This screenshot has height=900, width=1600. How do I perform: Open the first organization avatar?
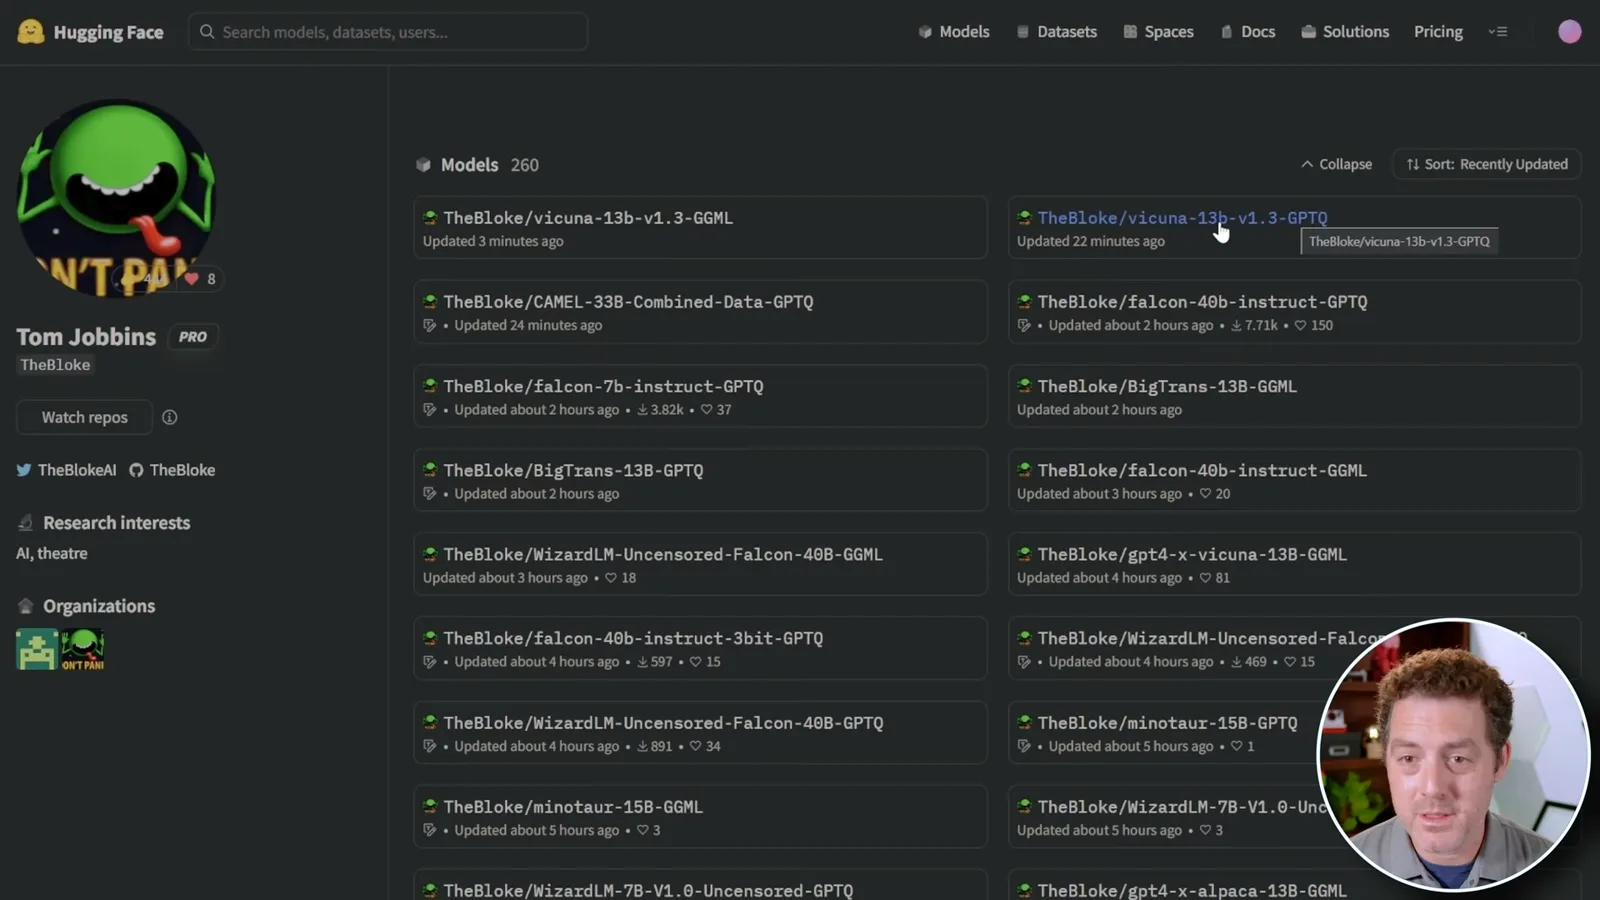tap(37, 649)
